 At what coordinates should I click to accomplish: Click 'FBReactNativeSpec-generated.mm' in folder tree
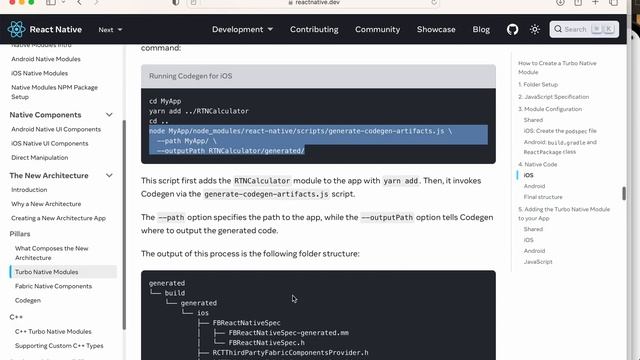(289, 333)
